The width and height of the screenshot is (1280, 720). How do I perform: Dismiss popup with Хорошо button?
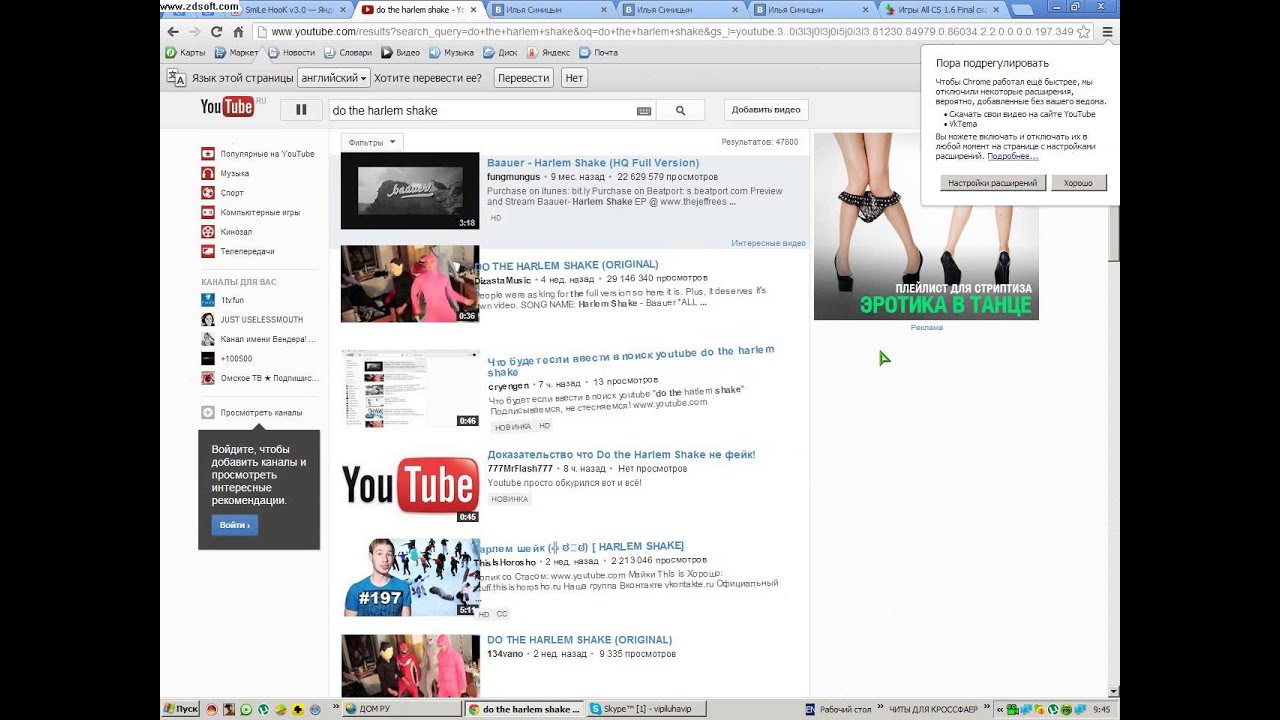pos(1078,183)
